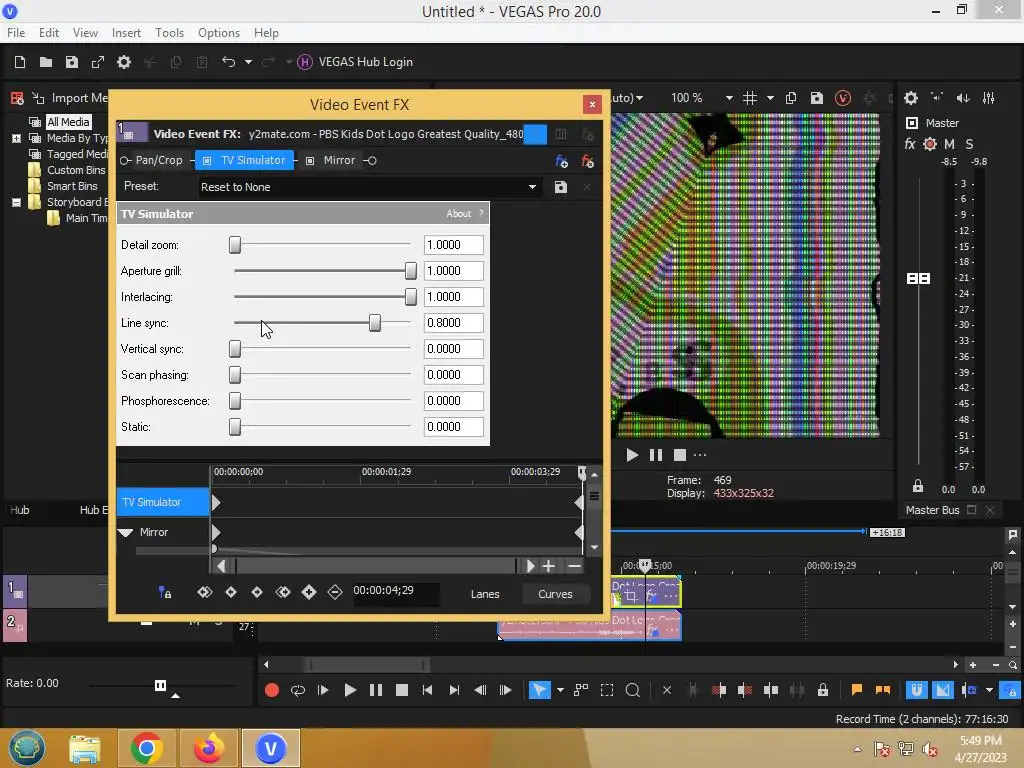Viewport: 1024px width, 768px height.
Task: Open preview zoom dropdown next to 100 %
Action: [x=729, y=98]
